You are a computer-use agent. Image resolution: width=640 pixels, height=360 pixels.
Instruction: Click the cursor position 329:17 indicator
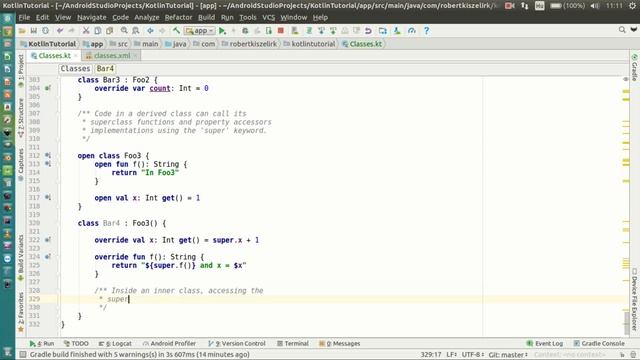[x=431, y=354]
